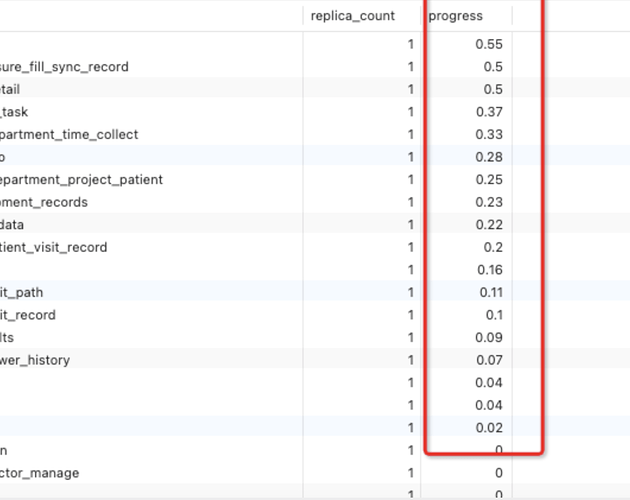Select the progress cell showing 0.55
Viewport: 630px width, 500px height.
(466, 44)
